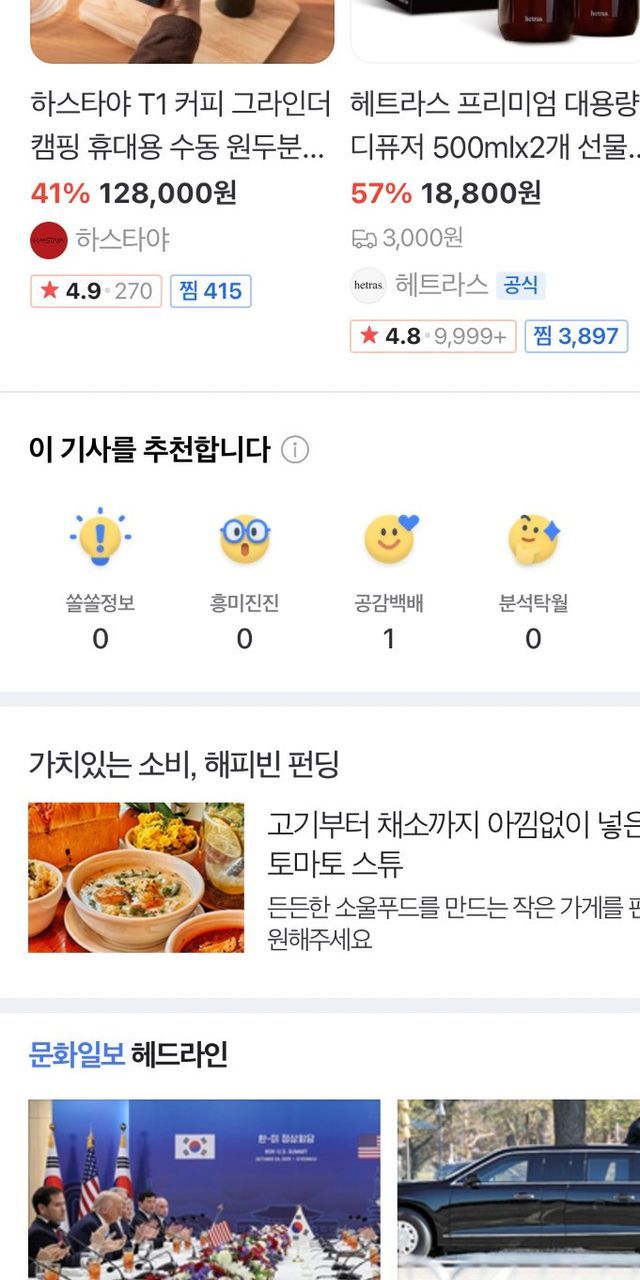Screen dimensions: 640x1280
Task: Select the 흥미진진 surprised face reaction
Action: 245,540
